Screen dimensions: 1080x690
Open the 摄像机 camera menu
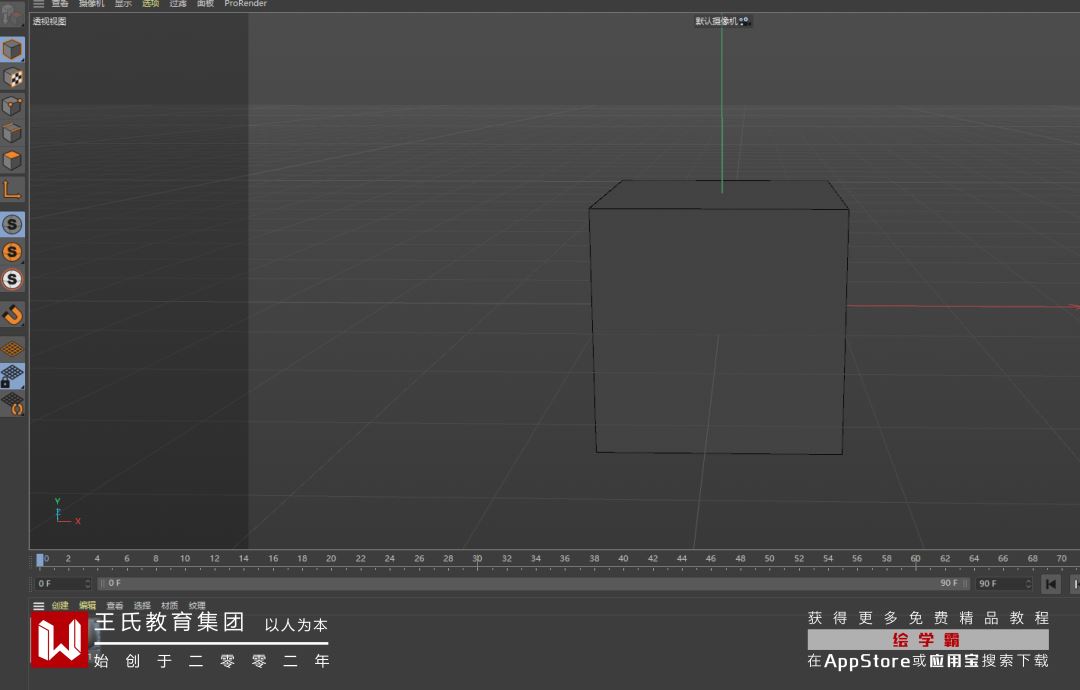tap(91, 3)
